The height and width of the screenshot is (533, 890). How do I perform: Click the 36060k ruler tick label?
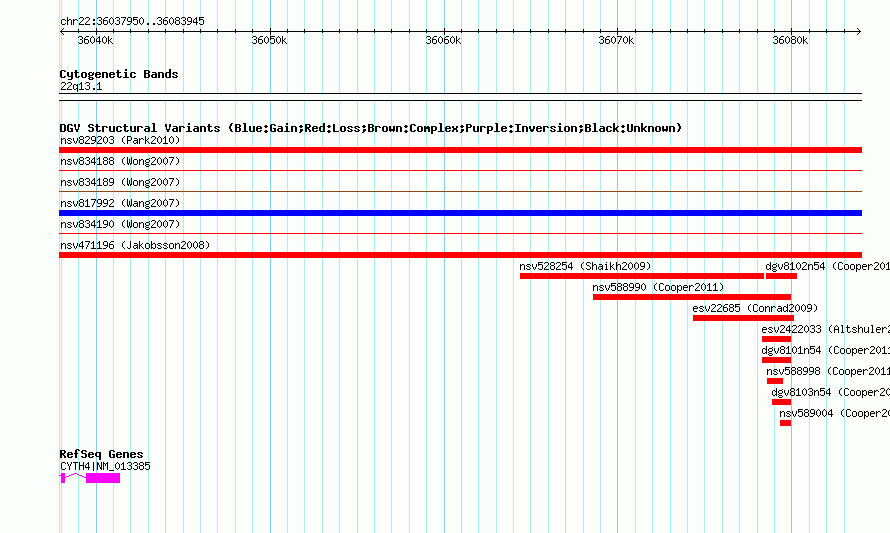(x=443, y=40)
